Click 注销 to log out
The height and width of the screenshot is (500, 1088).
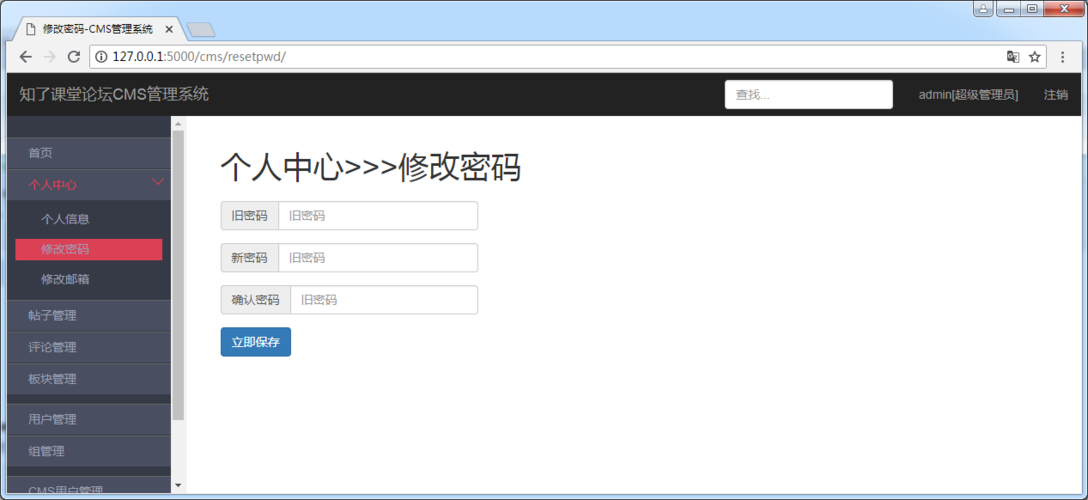pyautogui.click(x=1055, y=95)
